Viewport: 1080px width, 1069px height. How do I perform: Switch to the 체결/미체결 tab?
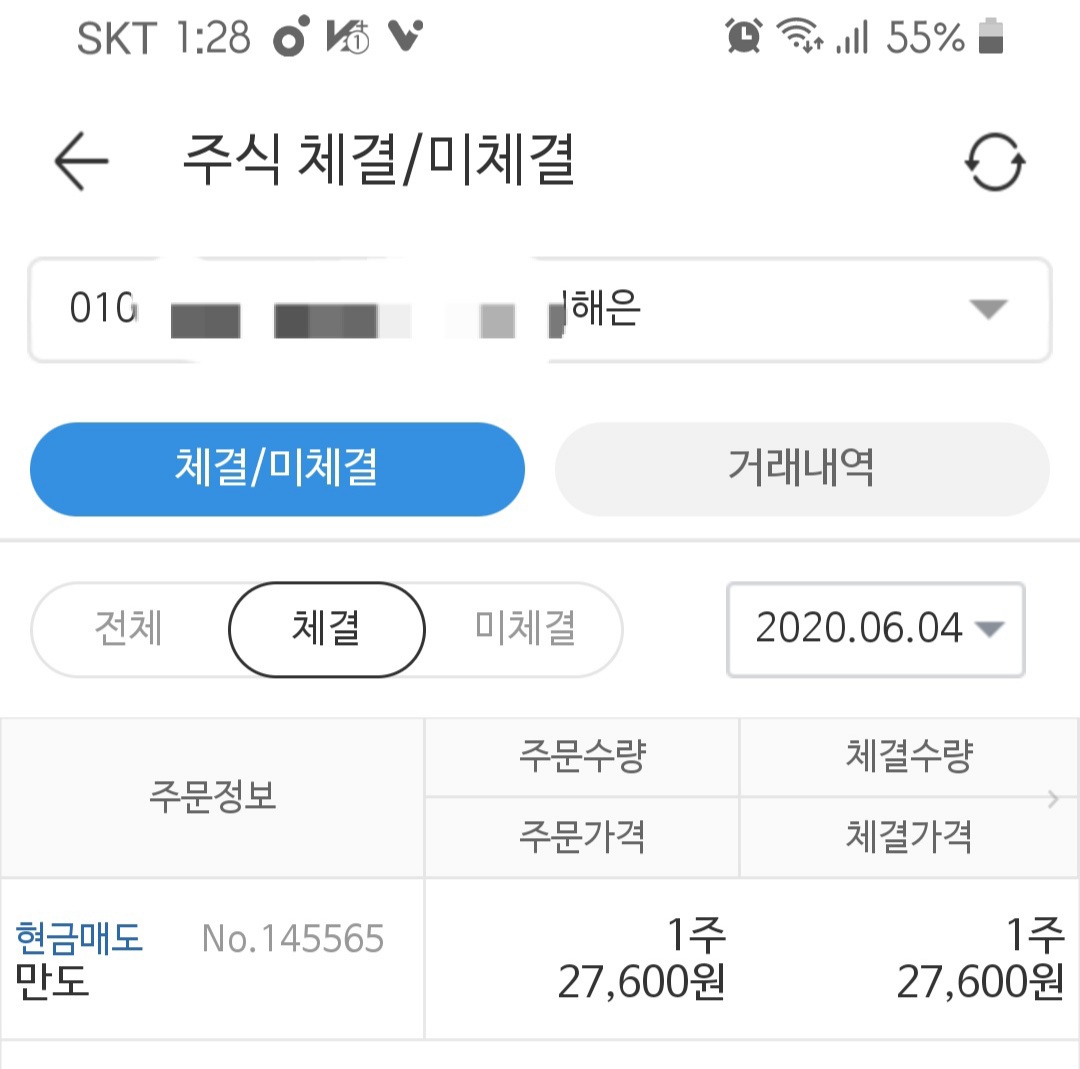pyautogui.click(x=277, y=469)
